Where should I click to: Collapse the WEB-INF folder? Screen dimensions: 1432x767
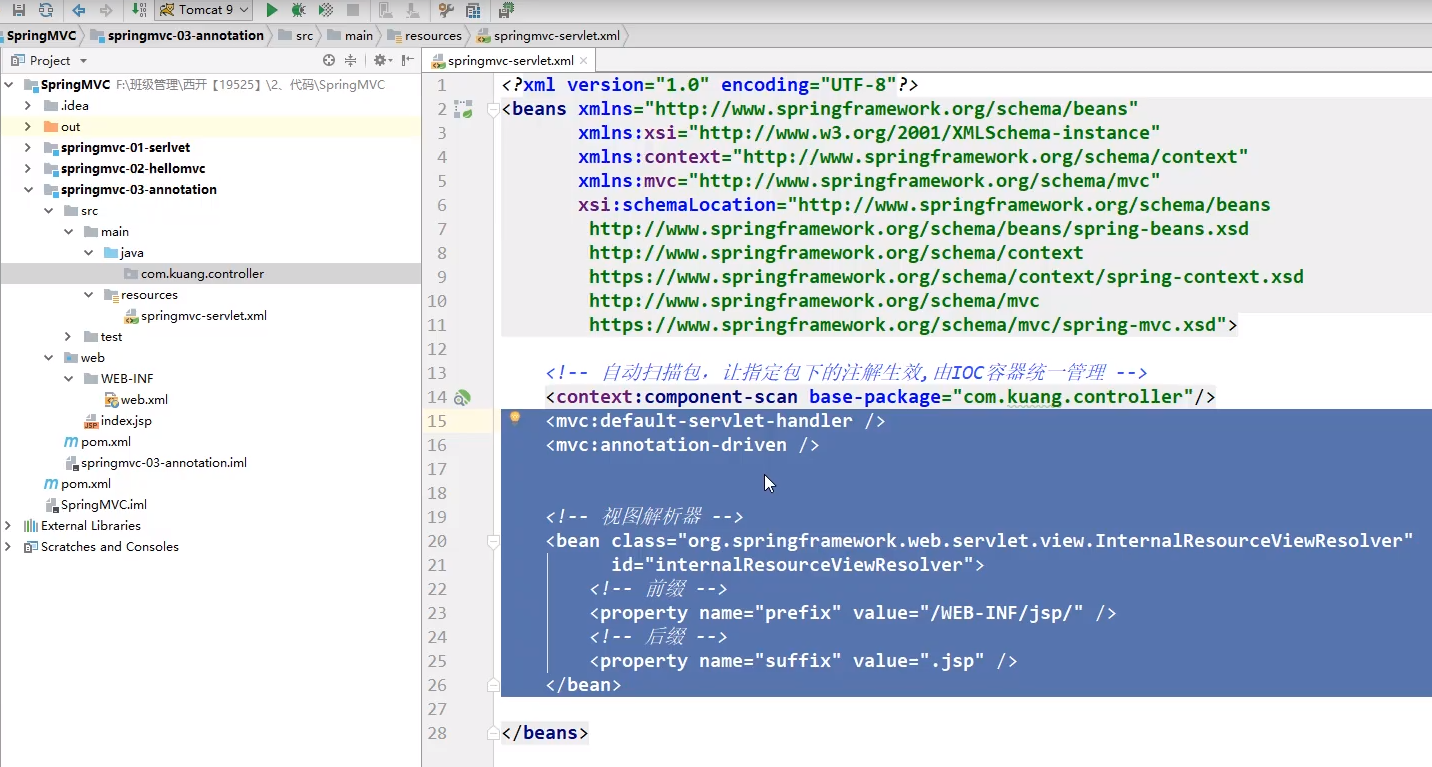click(x=69, y=379)
